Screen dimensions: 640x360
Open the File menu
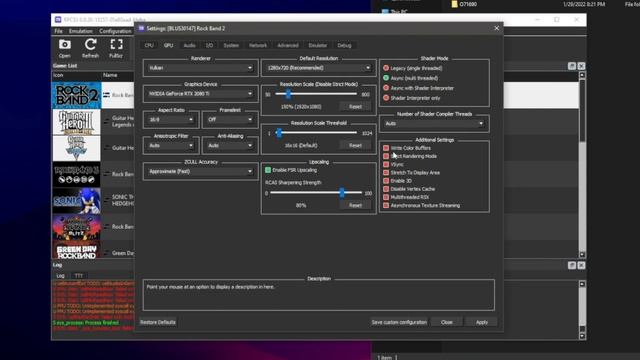coord(59,31)
